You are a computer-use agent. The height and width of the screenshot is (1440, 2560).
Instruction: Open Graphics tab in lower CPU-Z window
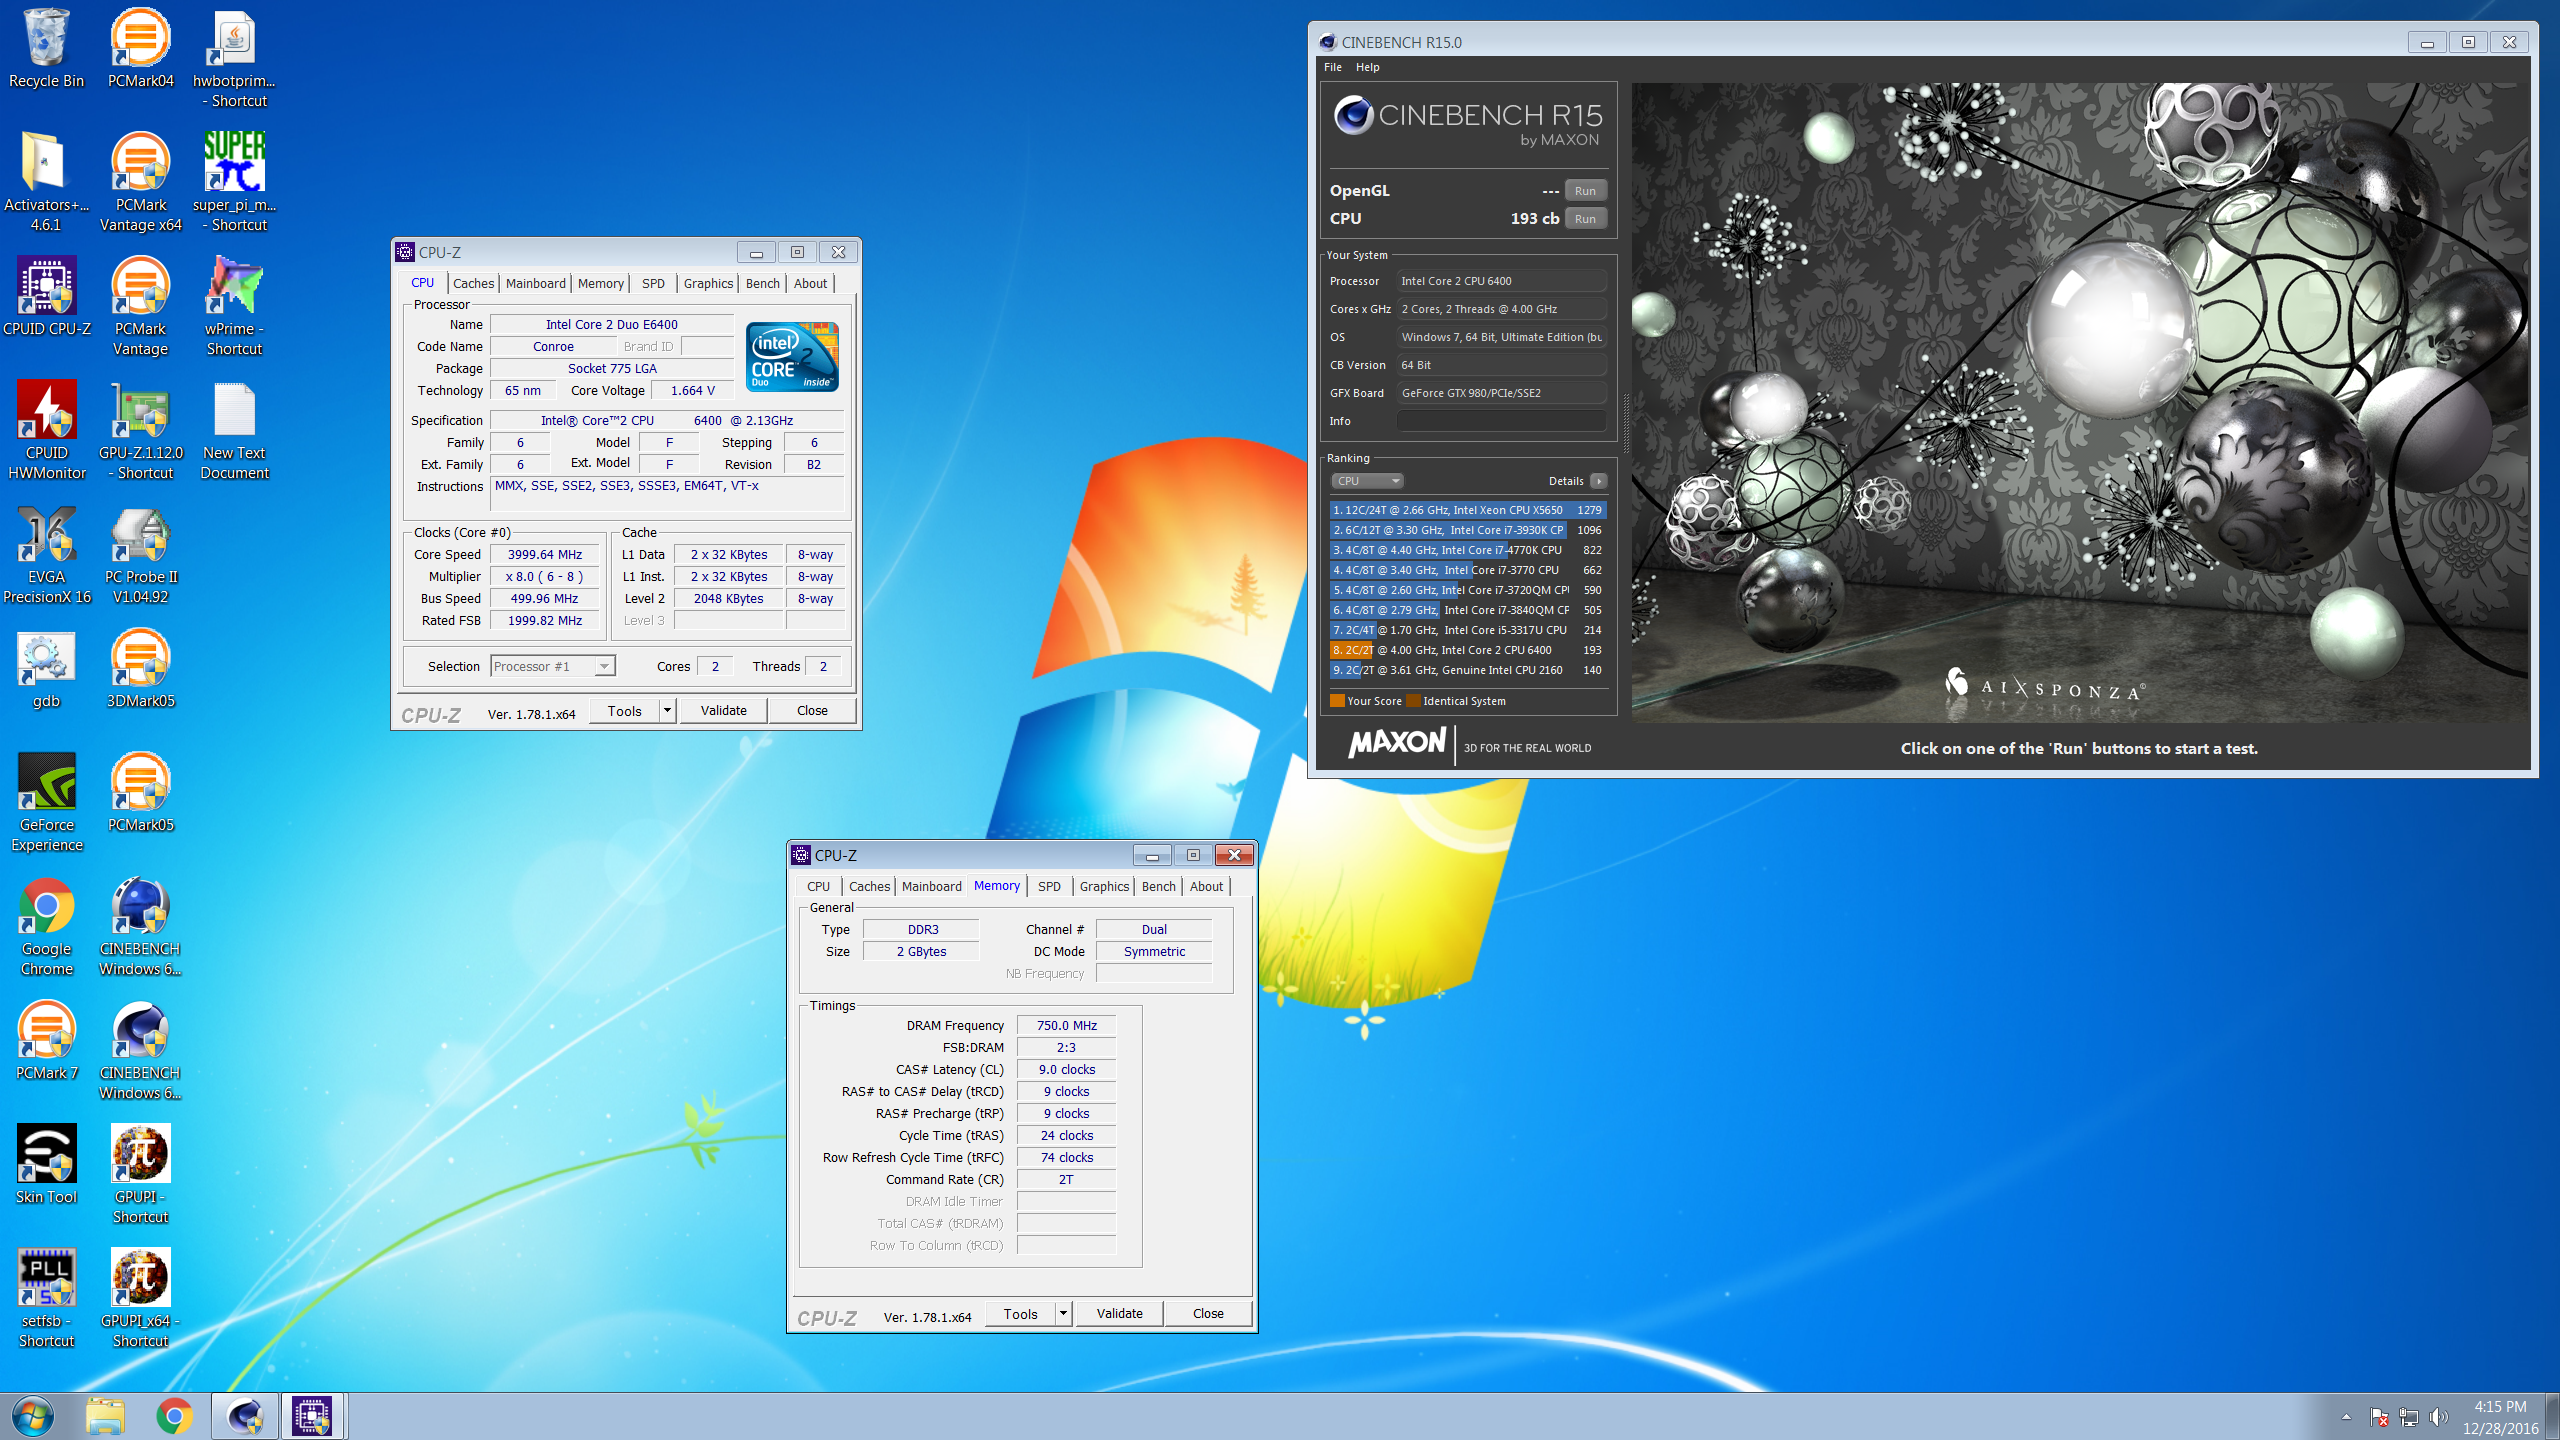1104,887
